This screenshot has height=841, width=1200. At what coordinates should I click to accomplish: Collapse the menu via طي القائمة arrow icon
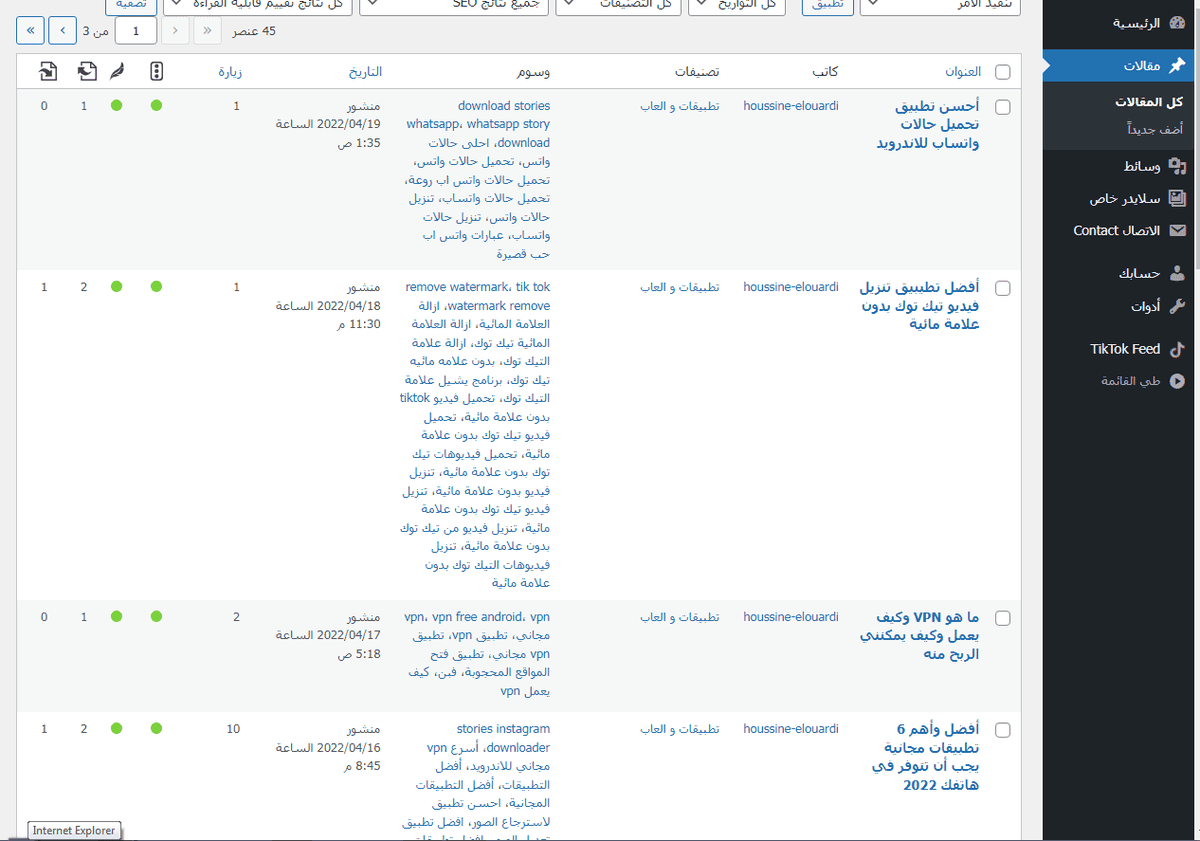(1177, 381)
